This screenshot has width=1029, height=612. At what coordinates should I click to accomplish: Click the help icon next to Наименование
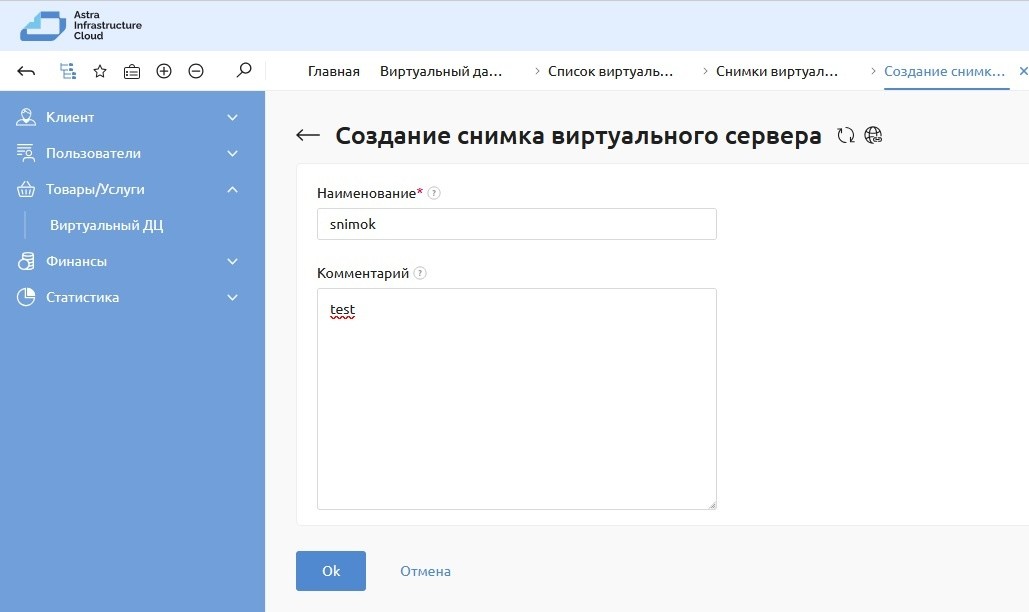pos(434,193)
